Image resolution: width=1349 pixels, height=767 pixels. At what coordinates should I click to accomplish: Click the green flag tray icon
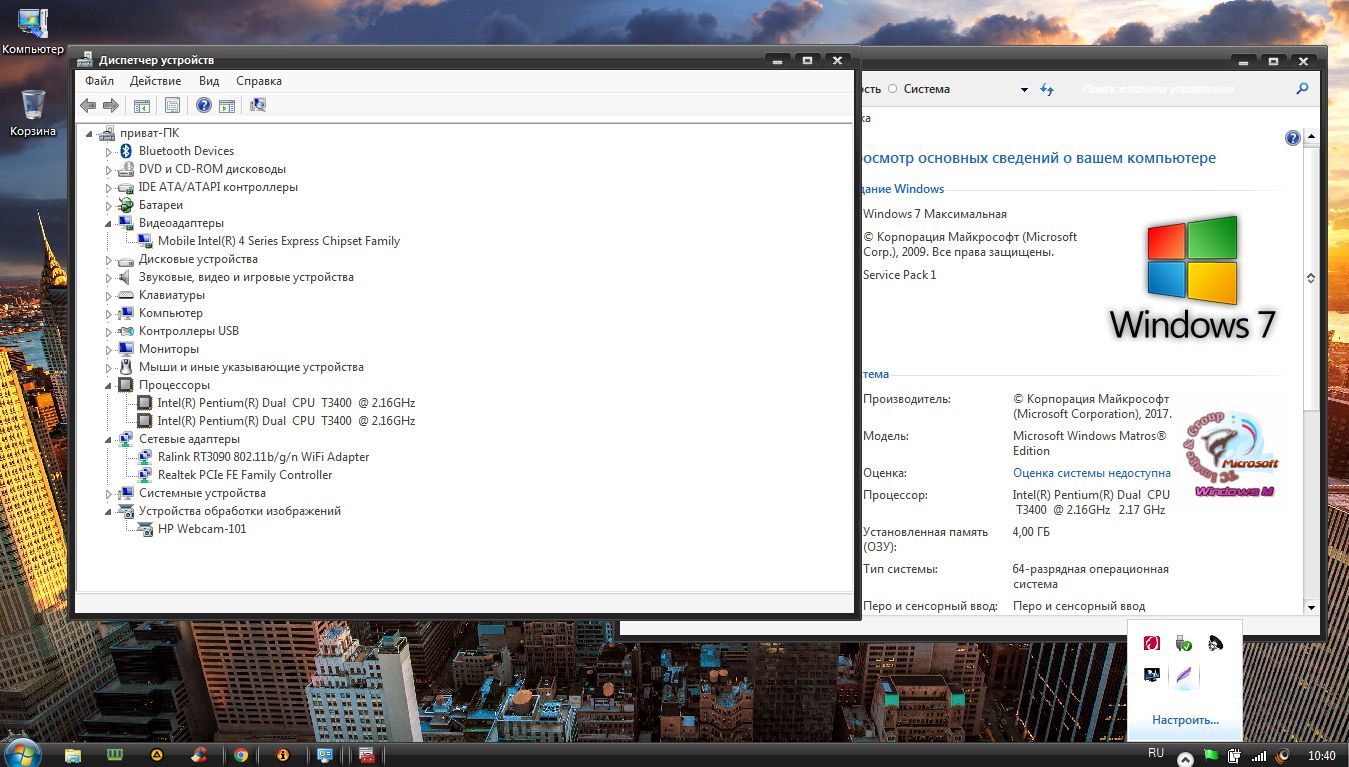tap(1212, 755)
